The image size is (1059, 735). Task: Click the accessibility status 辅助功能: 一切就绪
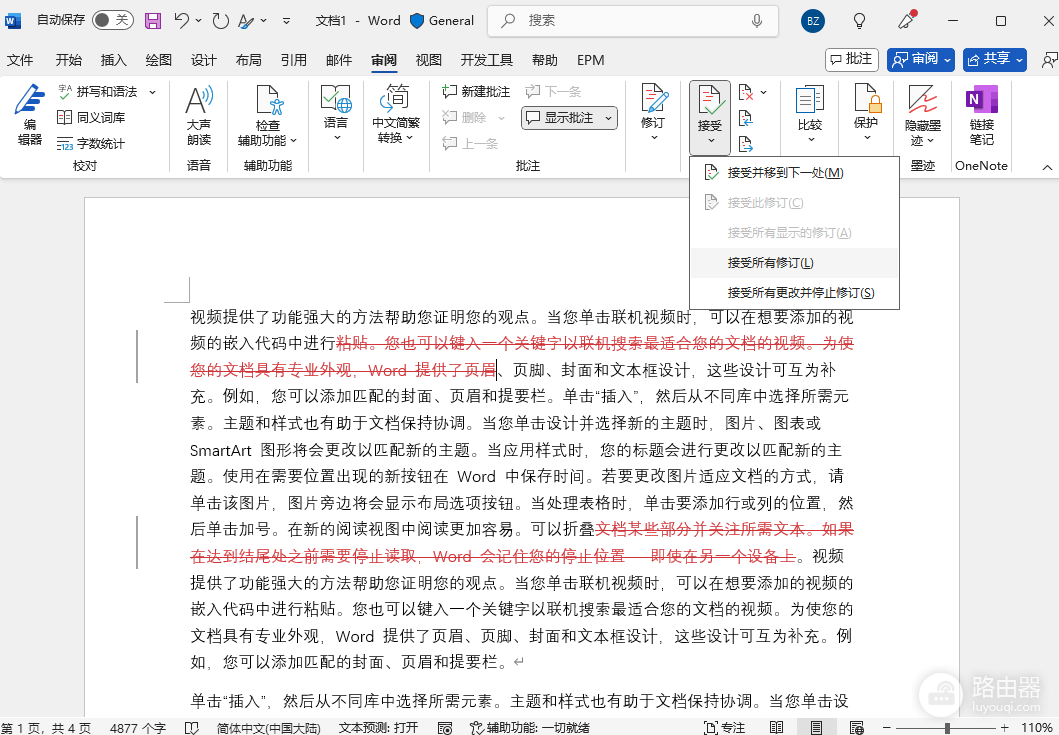click(530, 728)
